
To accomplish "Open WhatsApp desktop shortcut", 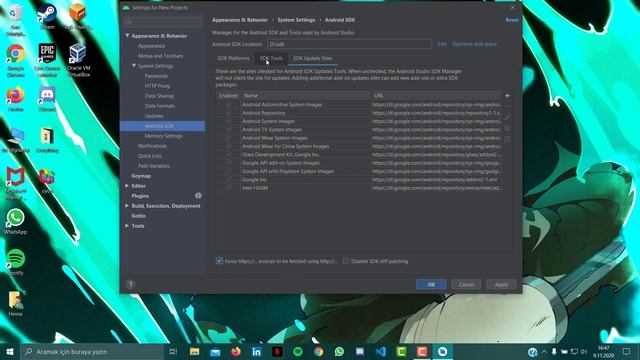I will pos(16,222).
